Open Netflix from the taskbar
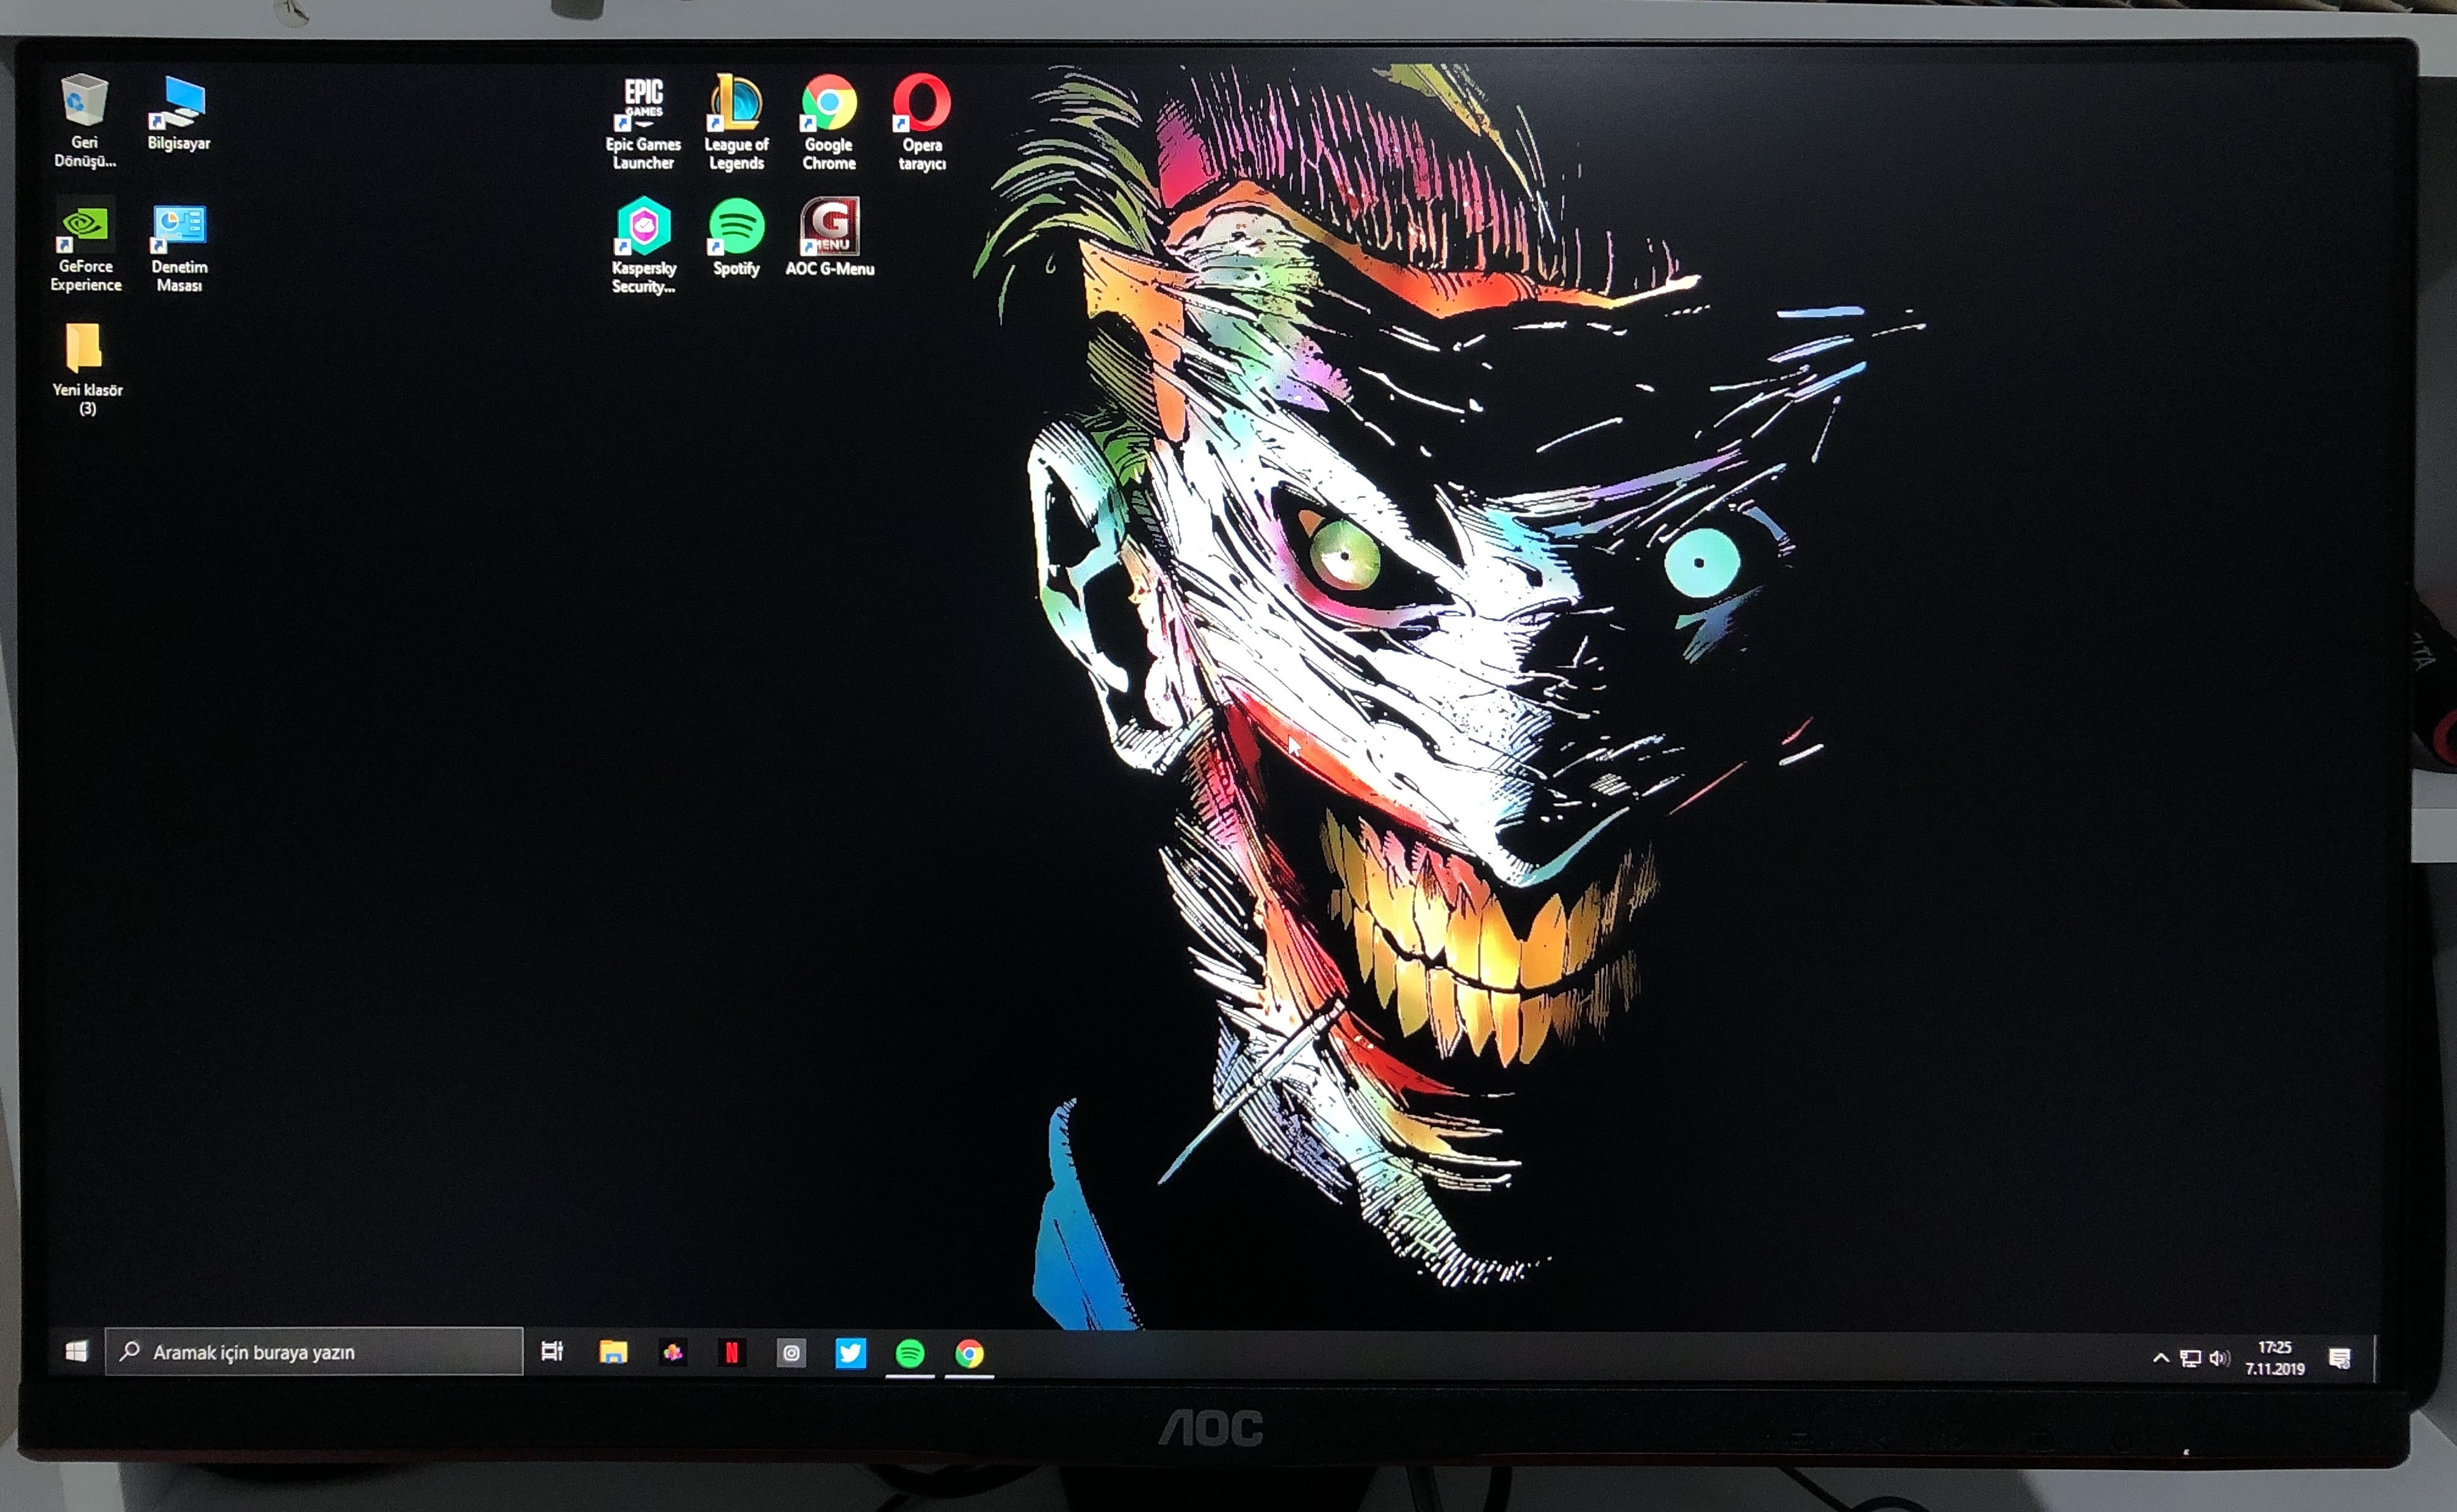The height and width of the screenshot is (1512, 2457). point(731,1353)
